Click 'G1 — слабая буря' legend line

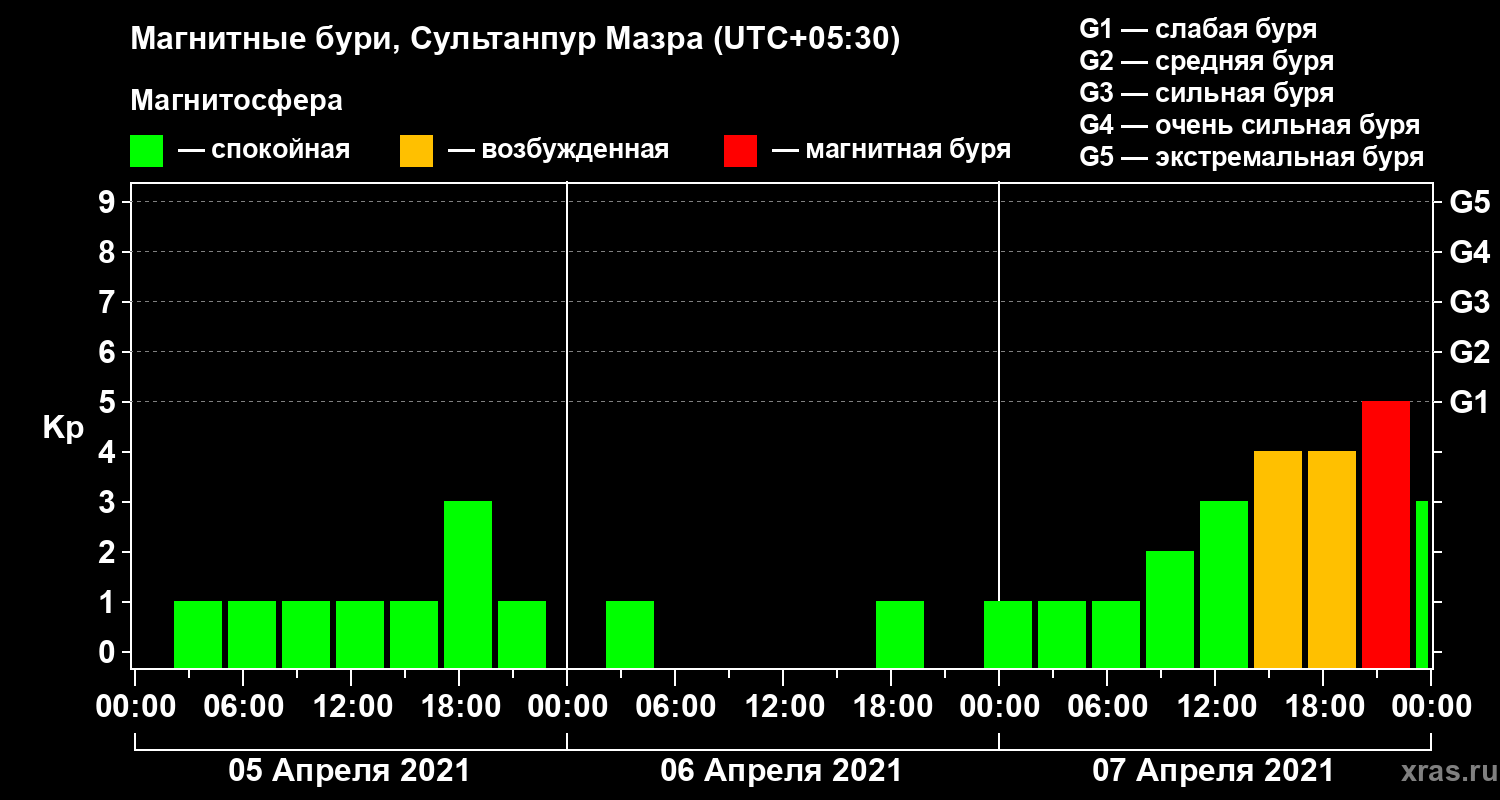pyautogui.click(x=1199, y=29)
